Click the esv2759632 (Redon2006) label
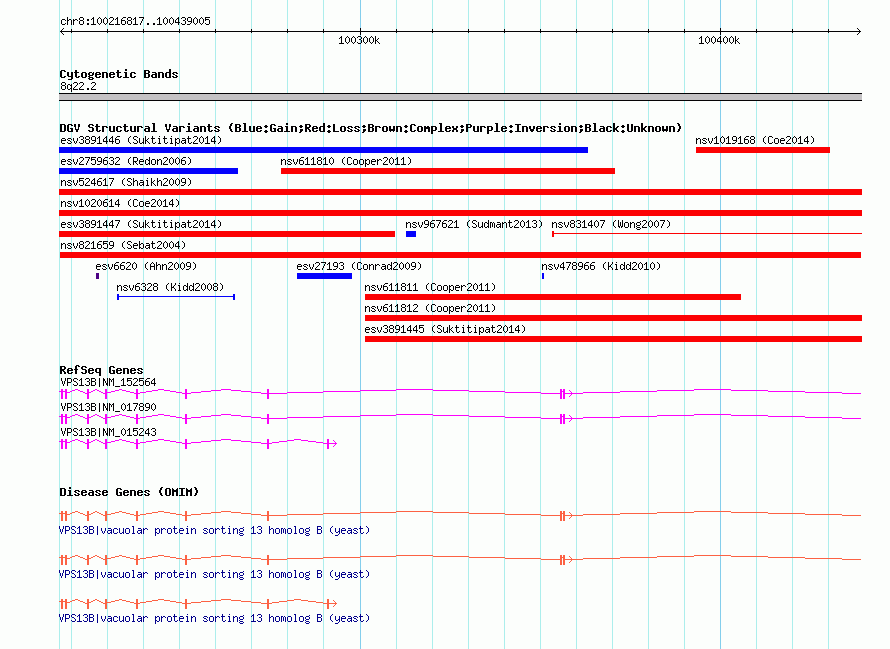 (126, 161)
